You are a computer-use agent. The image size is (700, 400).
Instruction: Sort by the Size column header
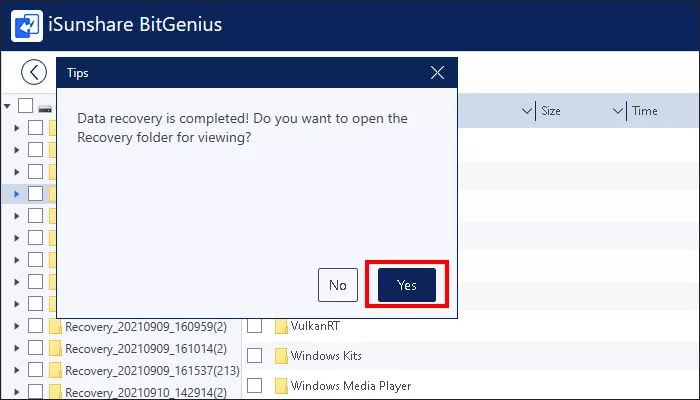click(x=551, y=111)
